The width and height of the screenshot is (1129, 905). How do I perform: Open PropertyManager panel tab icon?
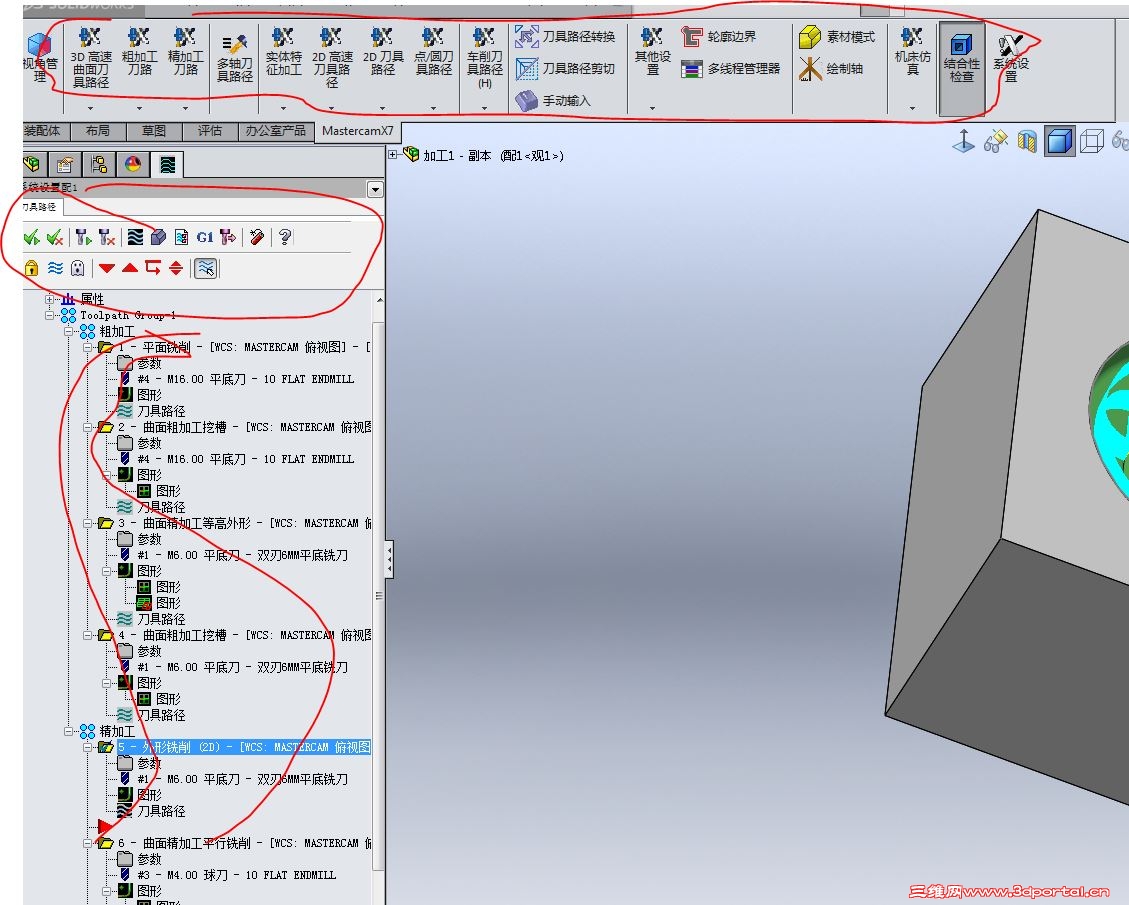[65, 165]
